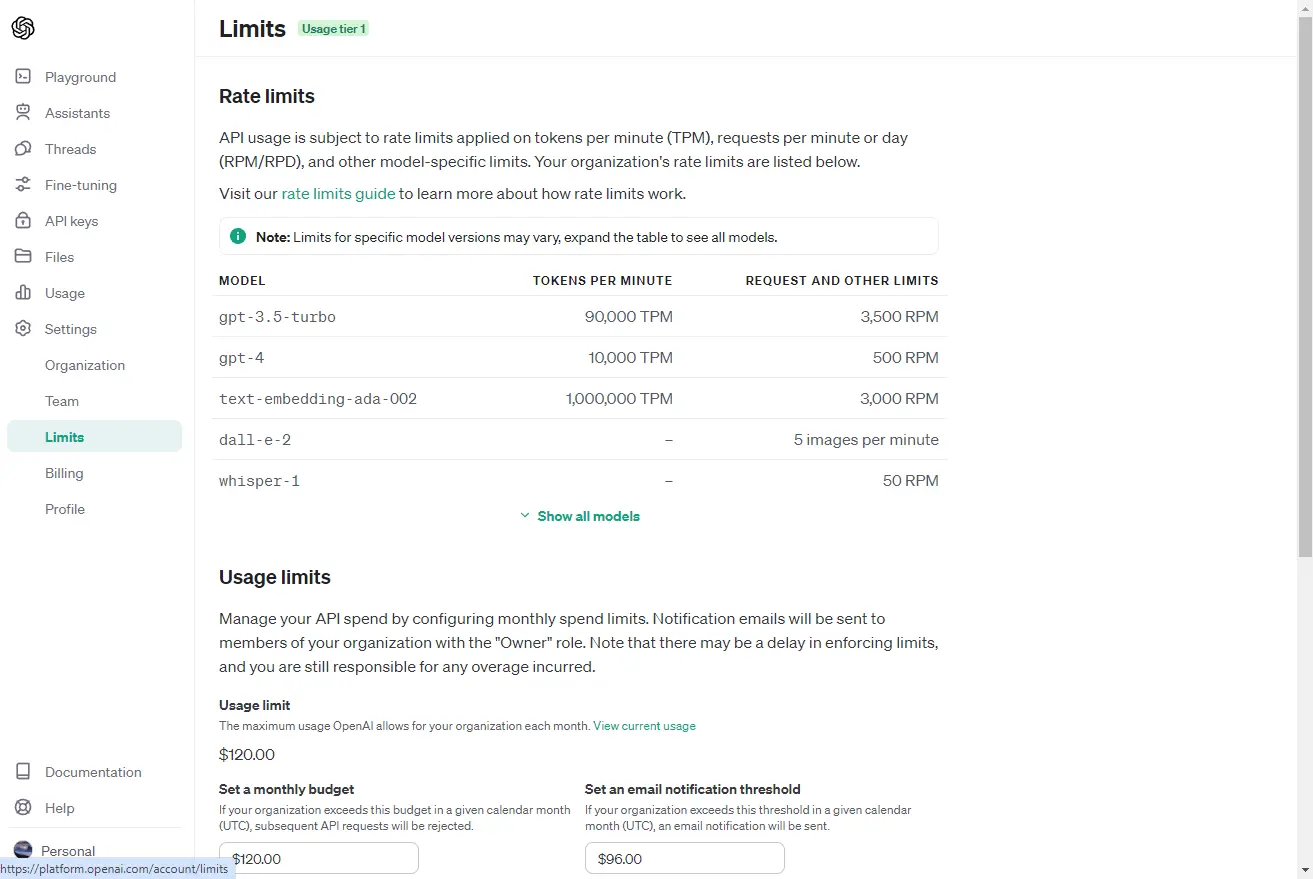Click the Help lifebuoy icon

click(23, 808)
